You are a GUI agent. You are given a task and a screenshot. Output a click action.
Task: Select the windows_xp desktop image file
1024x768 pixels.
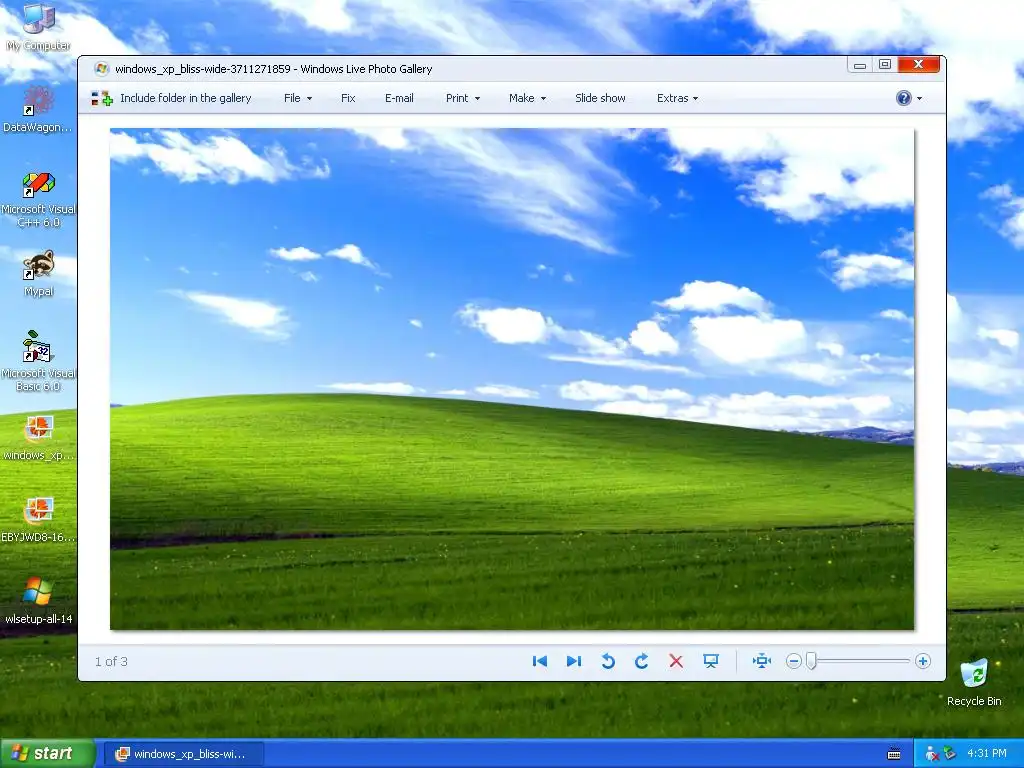click(x=38, y=438)
